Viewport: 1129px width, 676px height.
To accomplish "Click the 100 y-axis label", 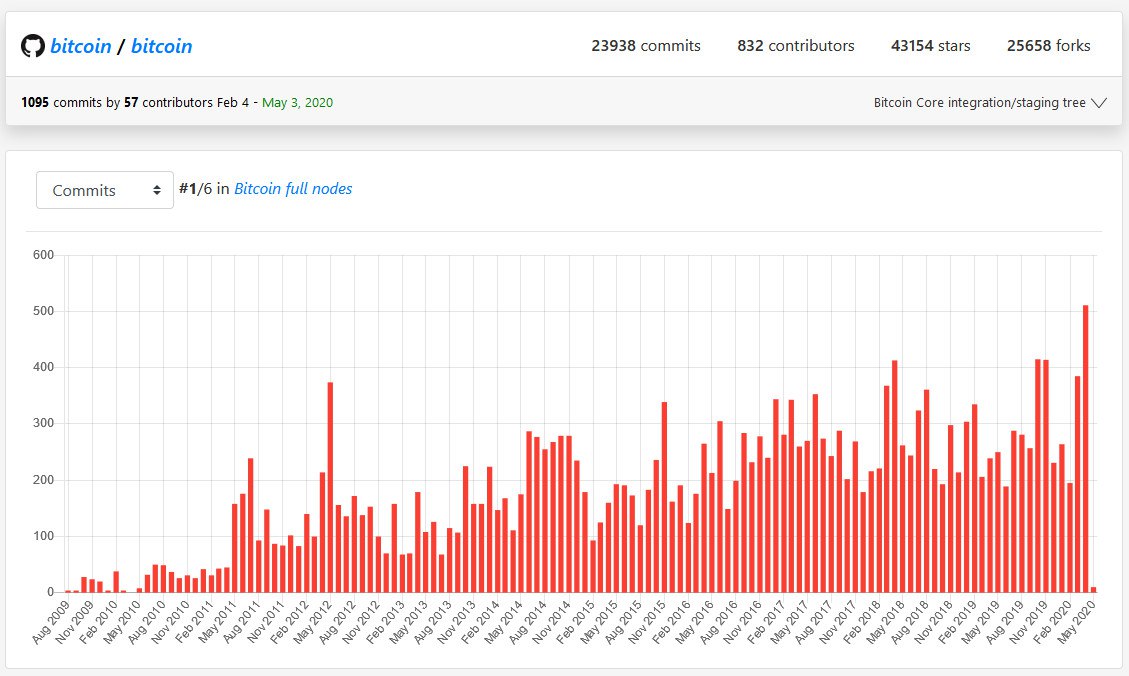I will [x=43, y=536].
